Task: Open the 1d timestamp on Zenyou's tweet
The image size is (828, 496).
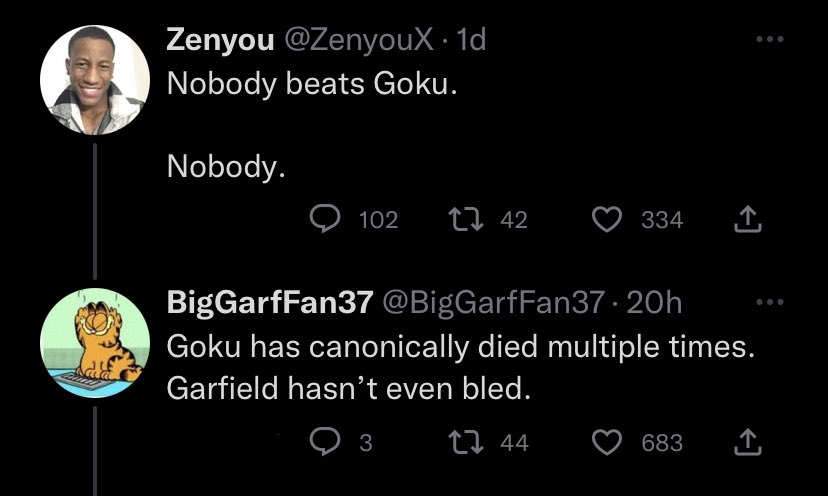Action: tap(469, 40)
